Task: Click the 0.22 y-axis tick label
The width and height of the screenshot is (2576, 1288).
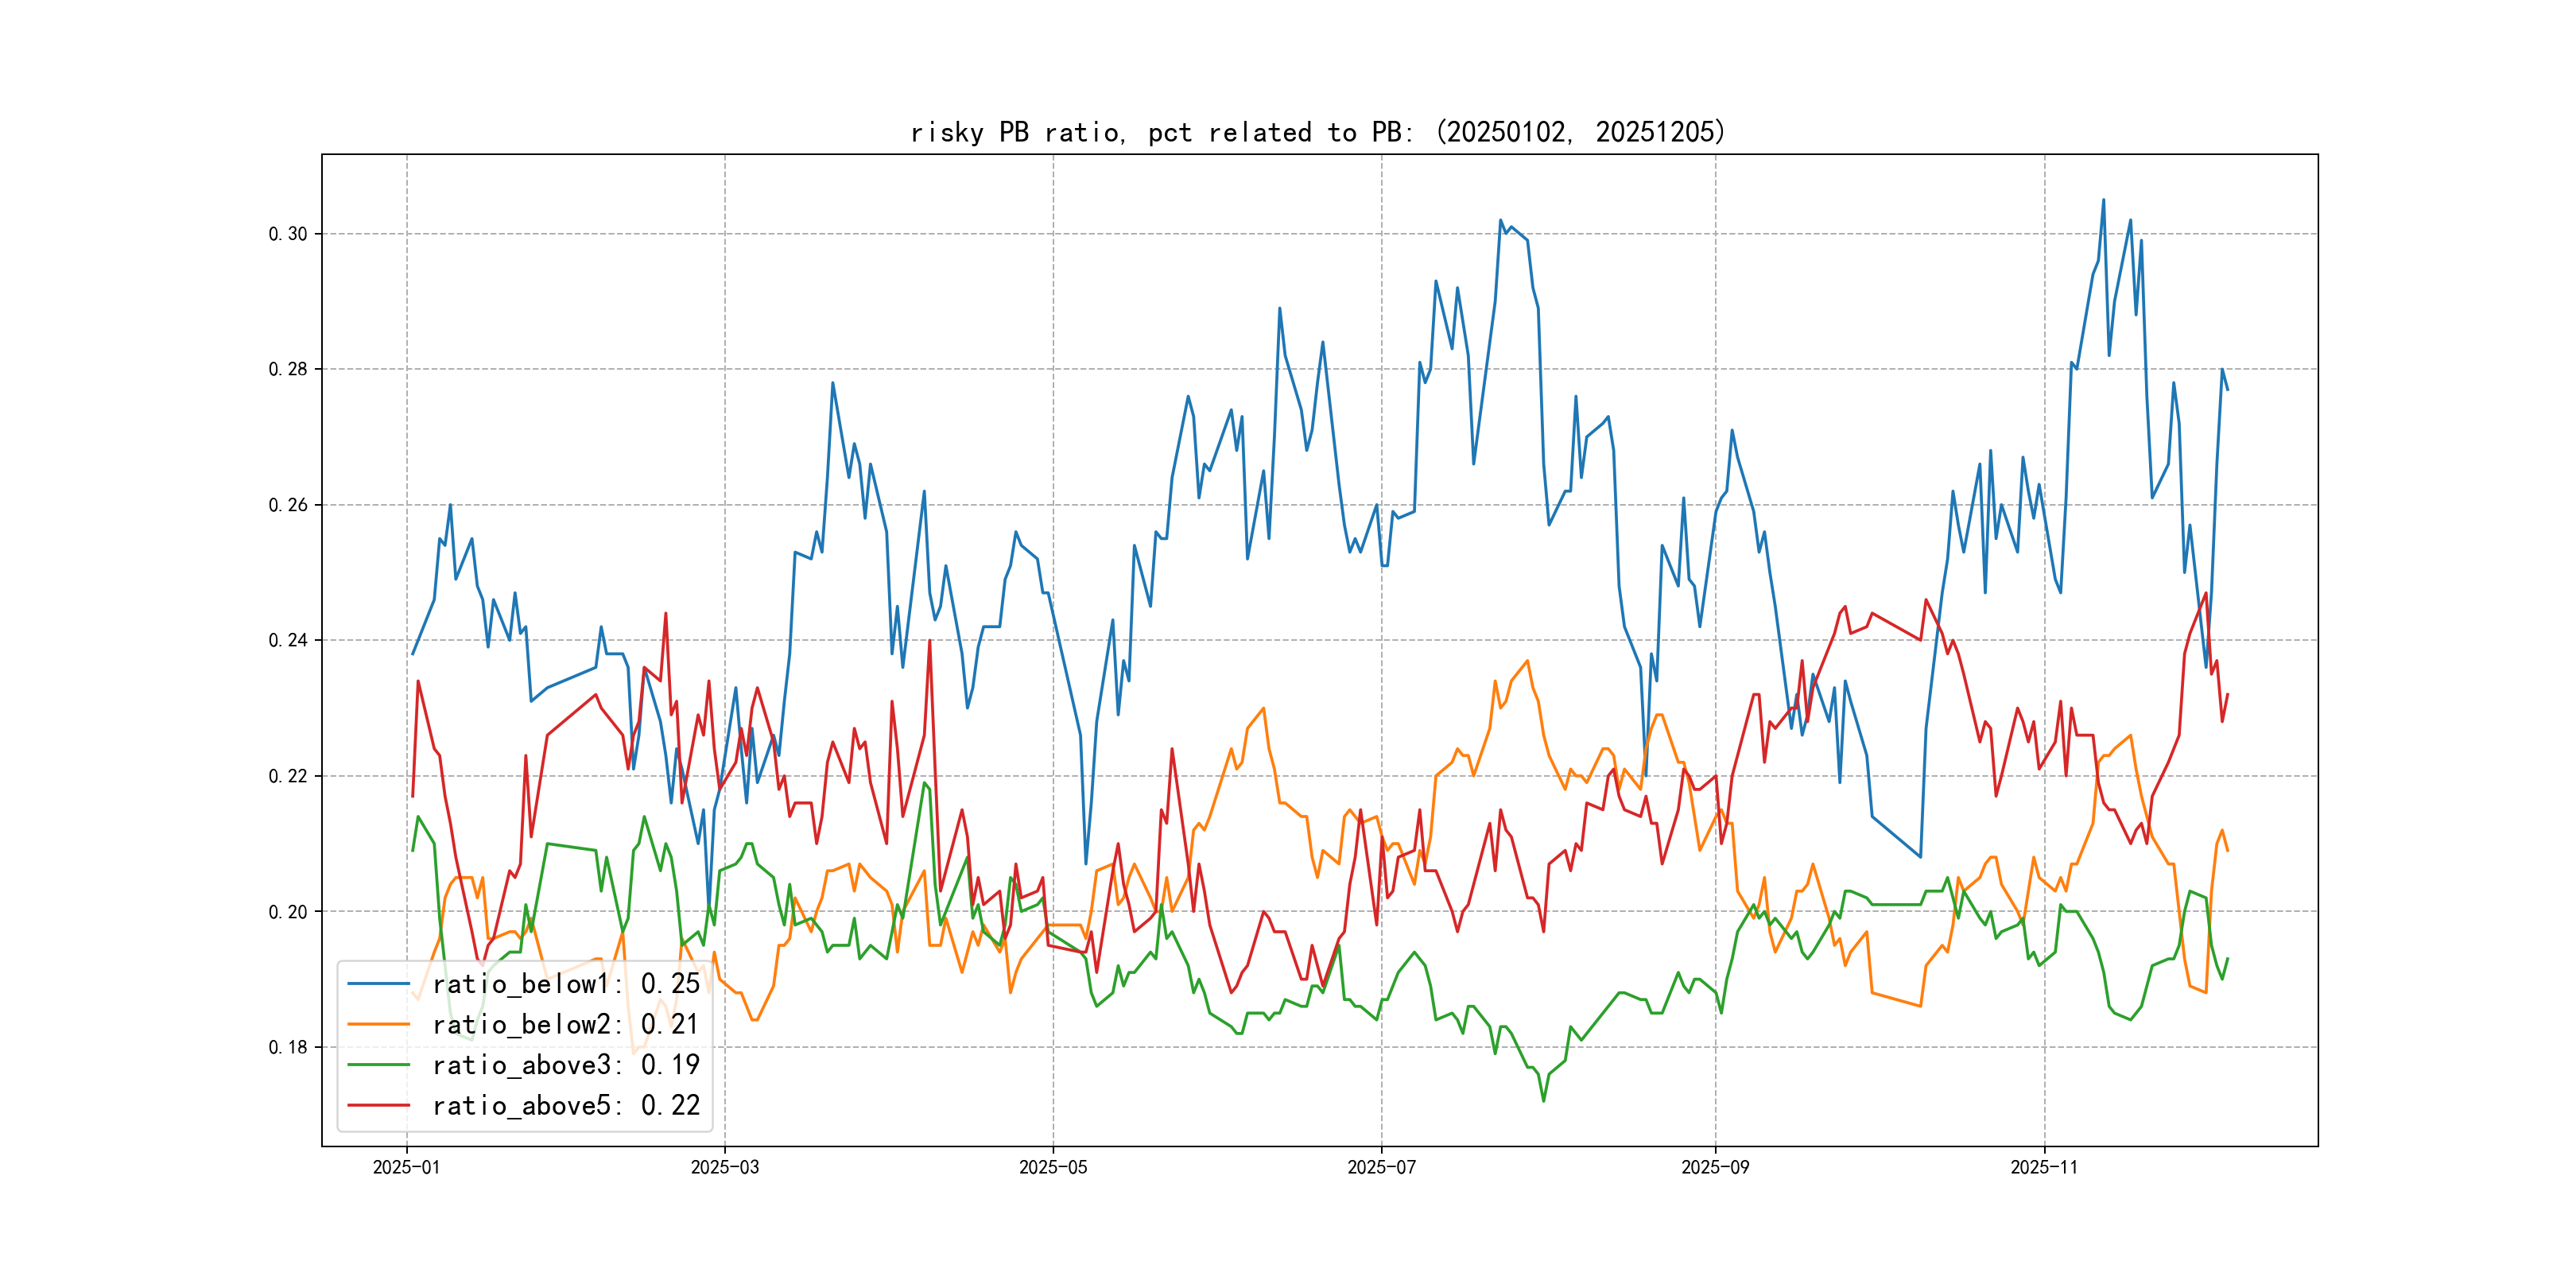Action: [288, 777]
